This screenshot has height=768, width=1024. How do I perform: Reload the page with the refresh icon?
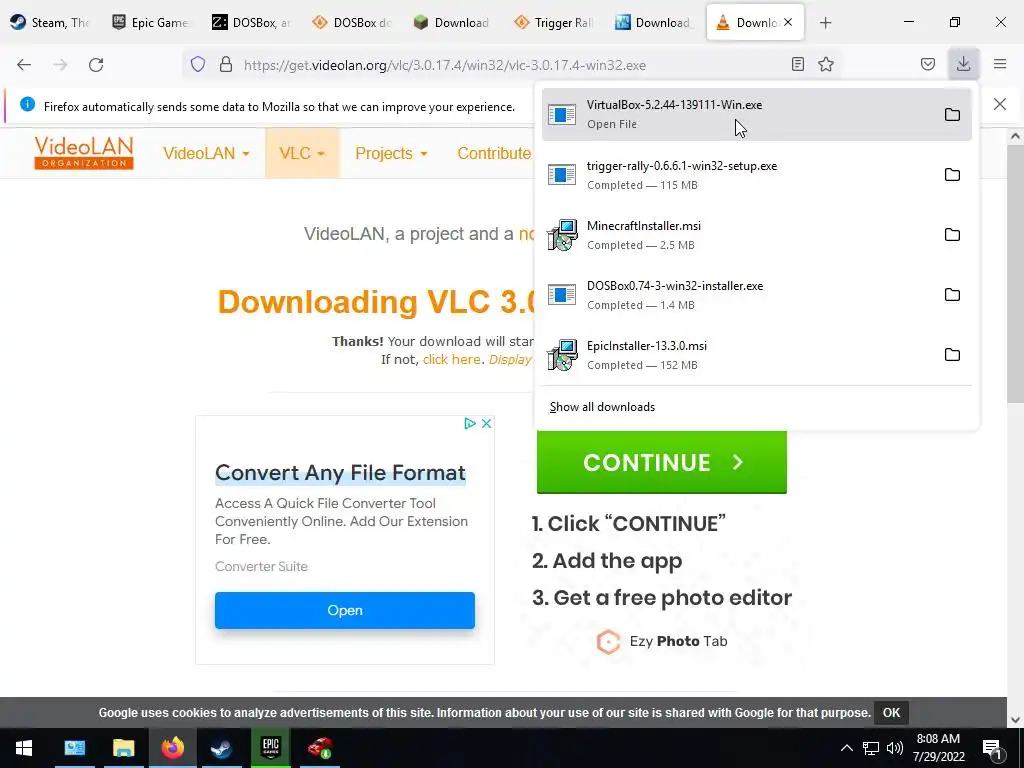pos(96,65)
